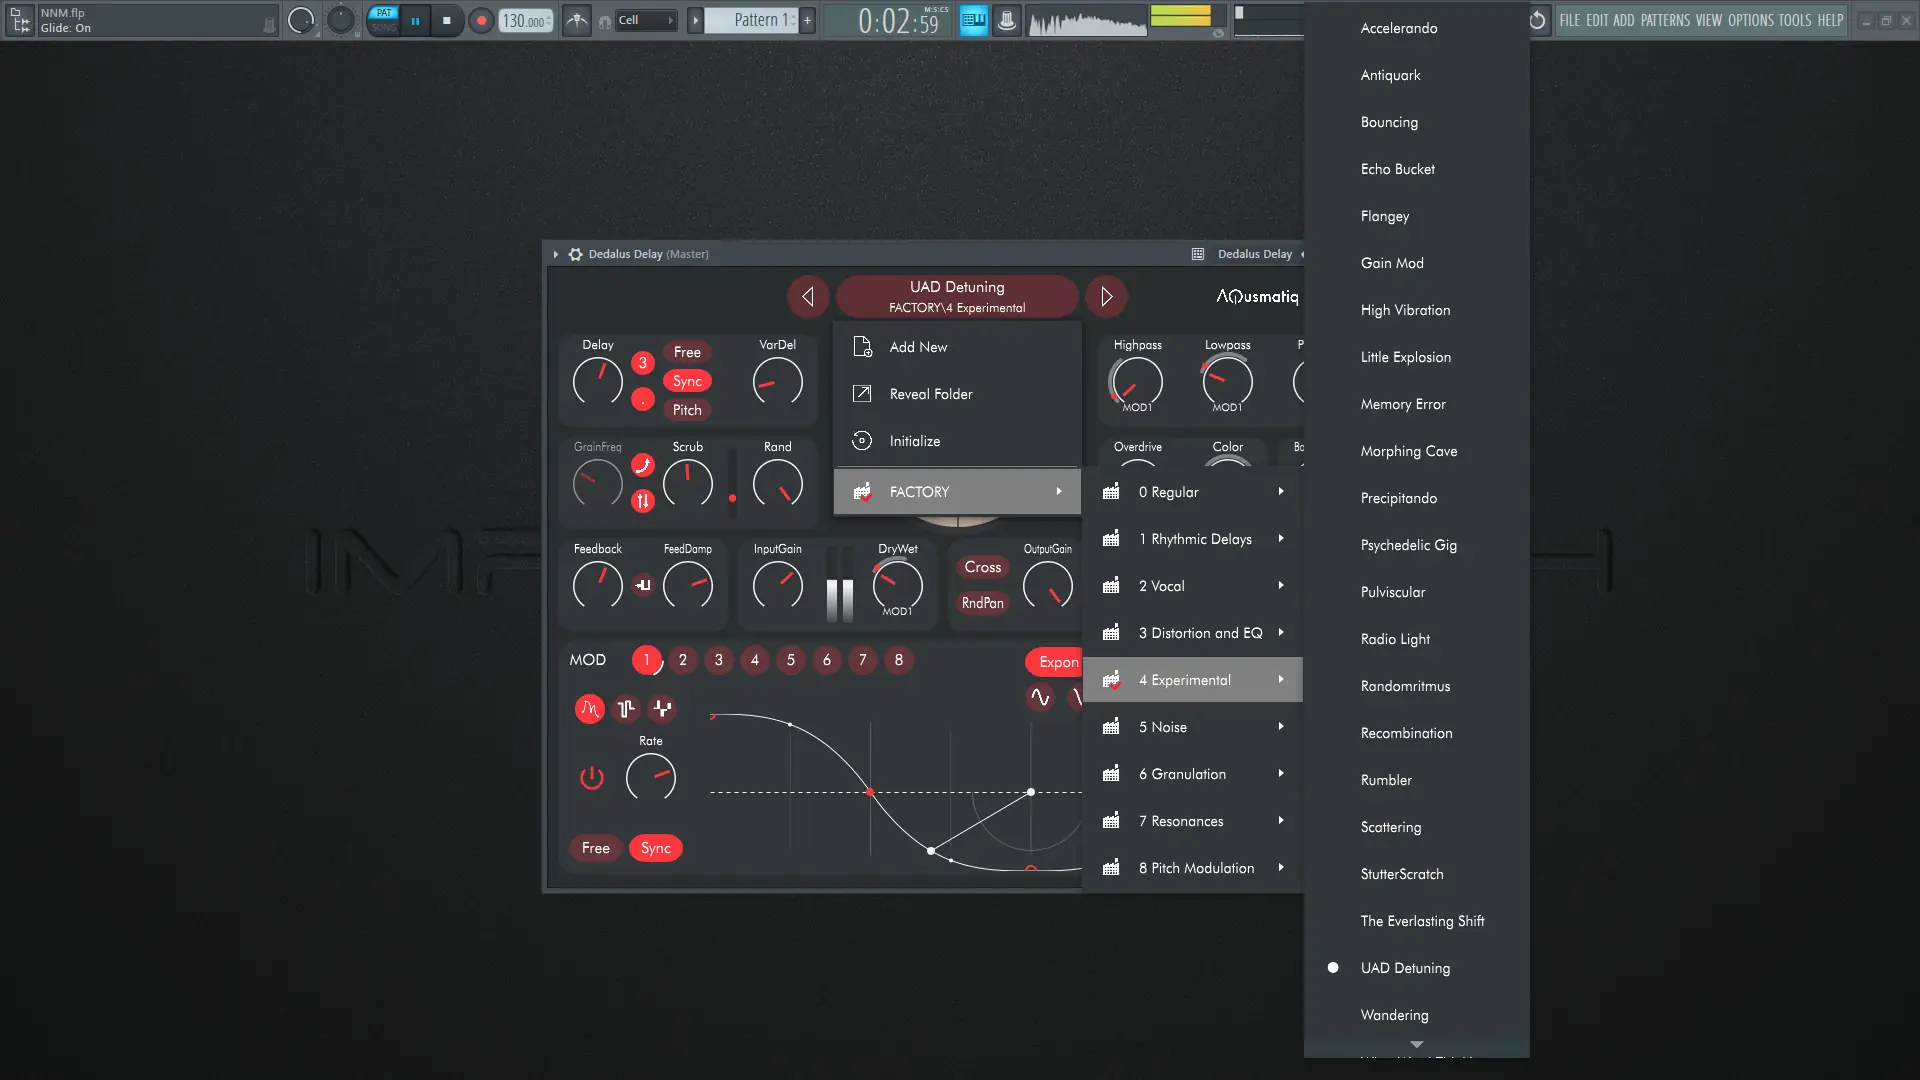Click the tempo 130.000 field
Viewport: 1920px width, 1080px height.
click(524, 20)
